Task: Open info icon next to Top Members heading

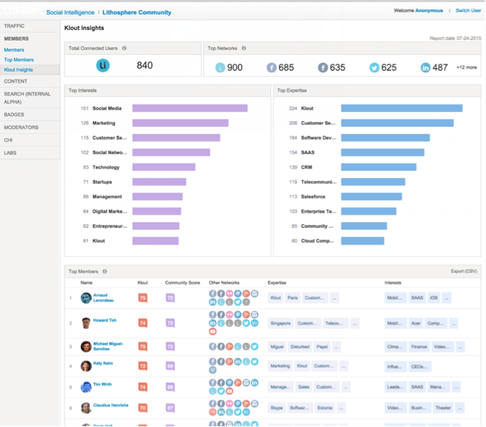Action: [x=105, y=271]
